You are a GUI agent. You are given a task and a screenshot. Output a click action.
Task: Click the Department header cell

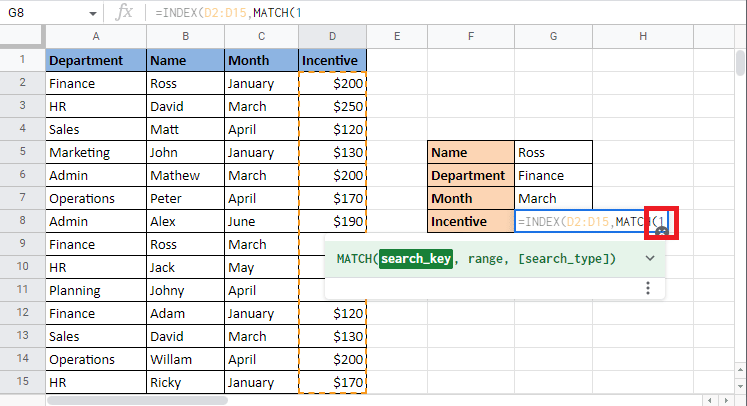95,60
